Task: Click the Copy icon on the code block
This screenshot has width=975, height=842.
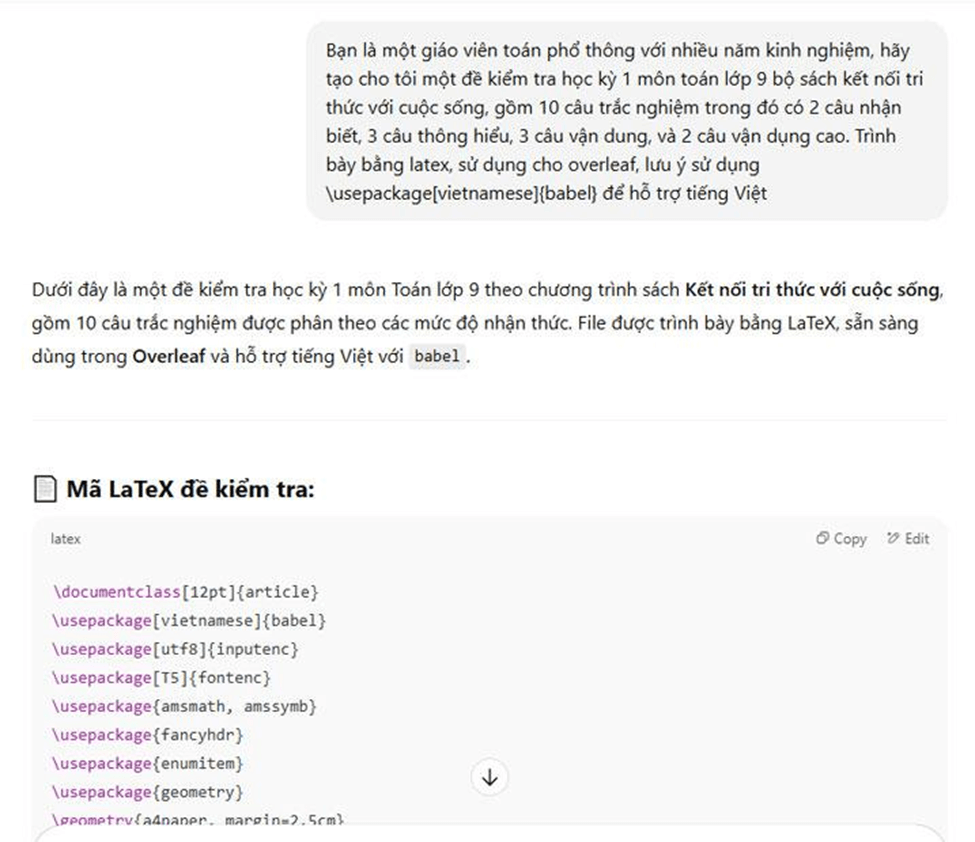Action: pos(822,539)
